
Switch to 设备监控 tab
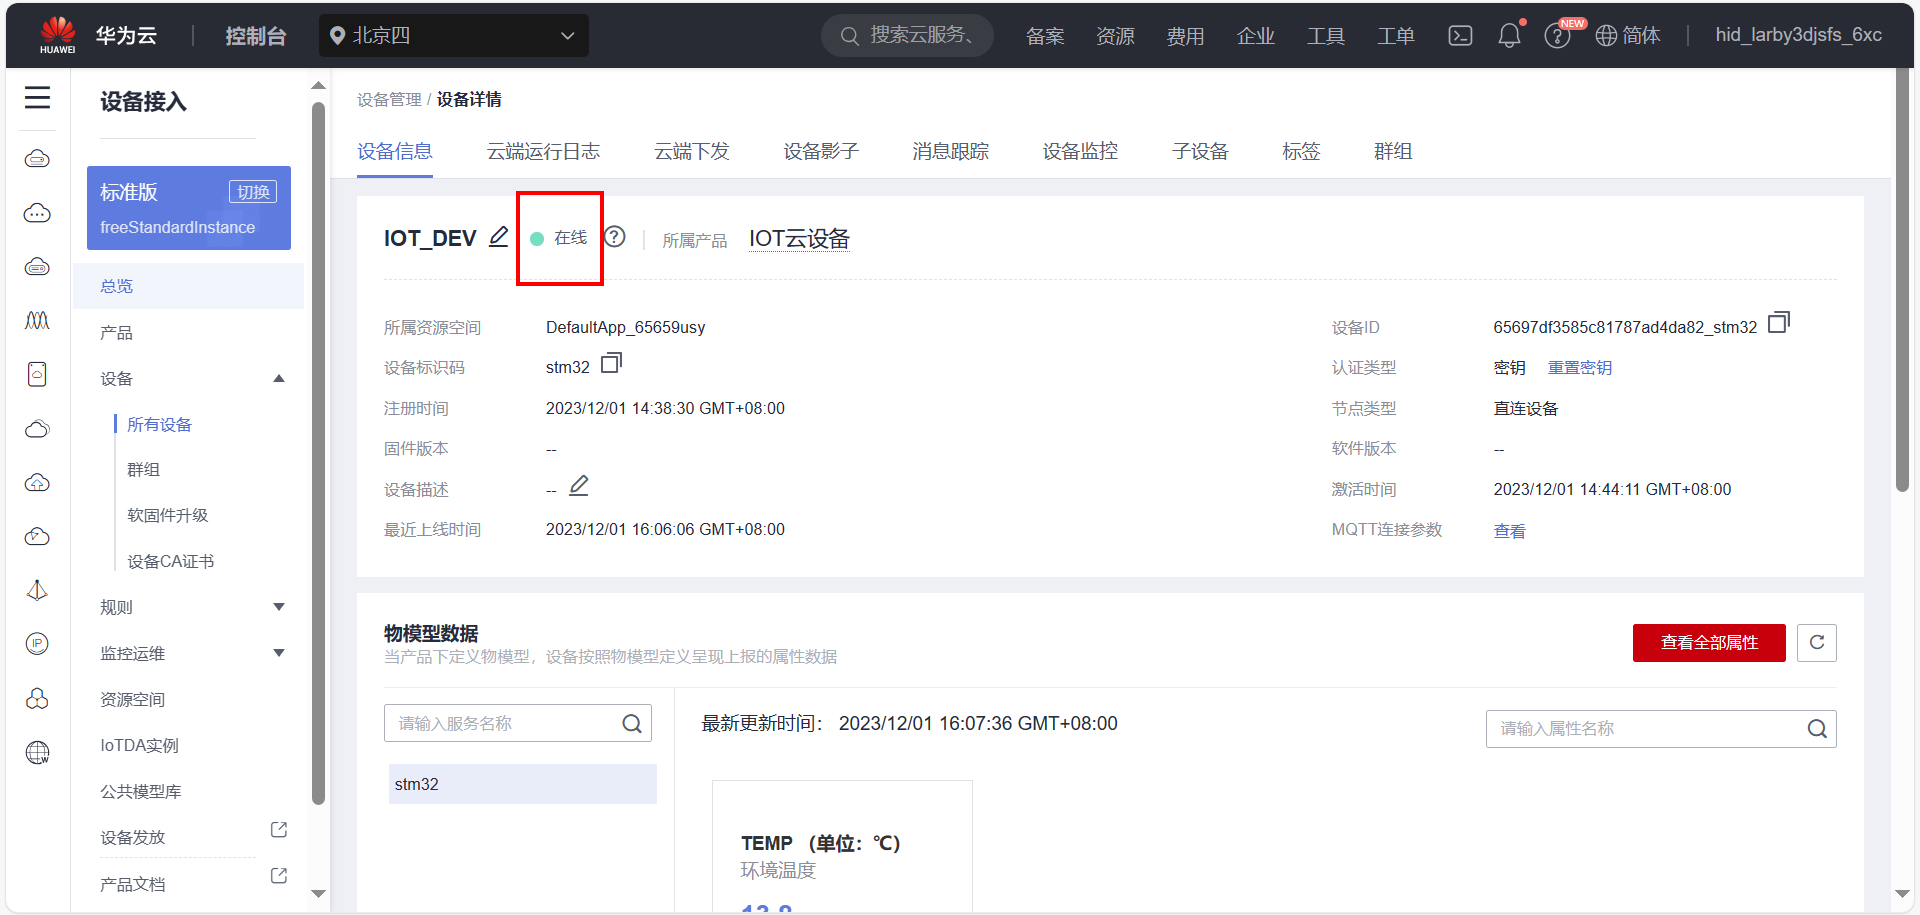[x=1080, y=151]
